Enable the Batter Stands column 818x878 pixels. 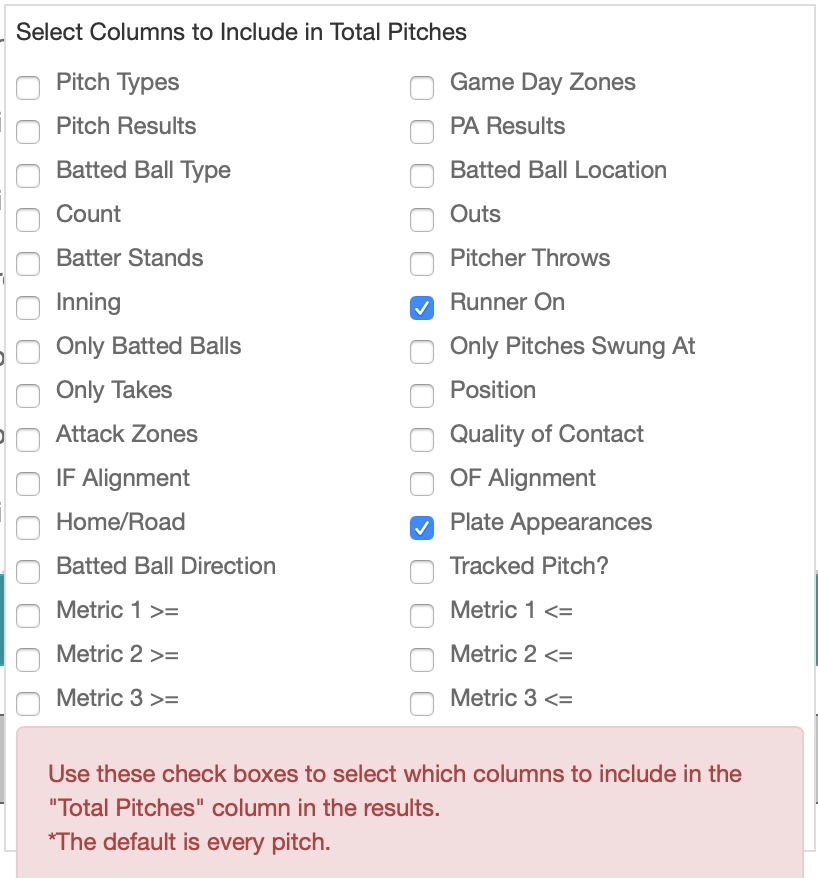click(28, 263)
